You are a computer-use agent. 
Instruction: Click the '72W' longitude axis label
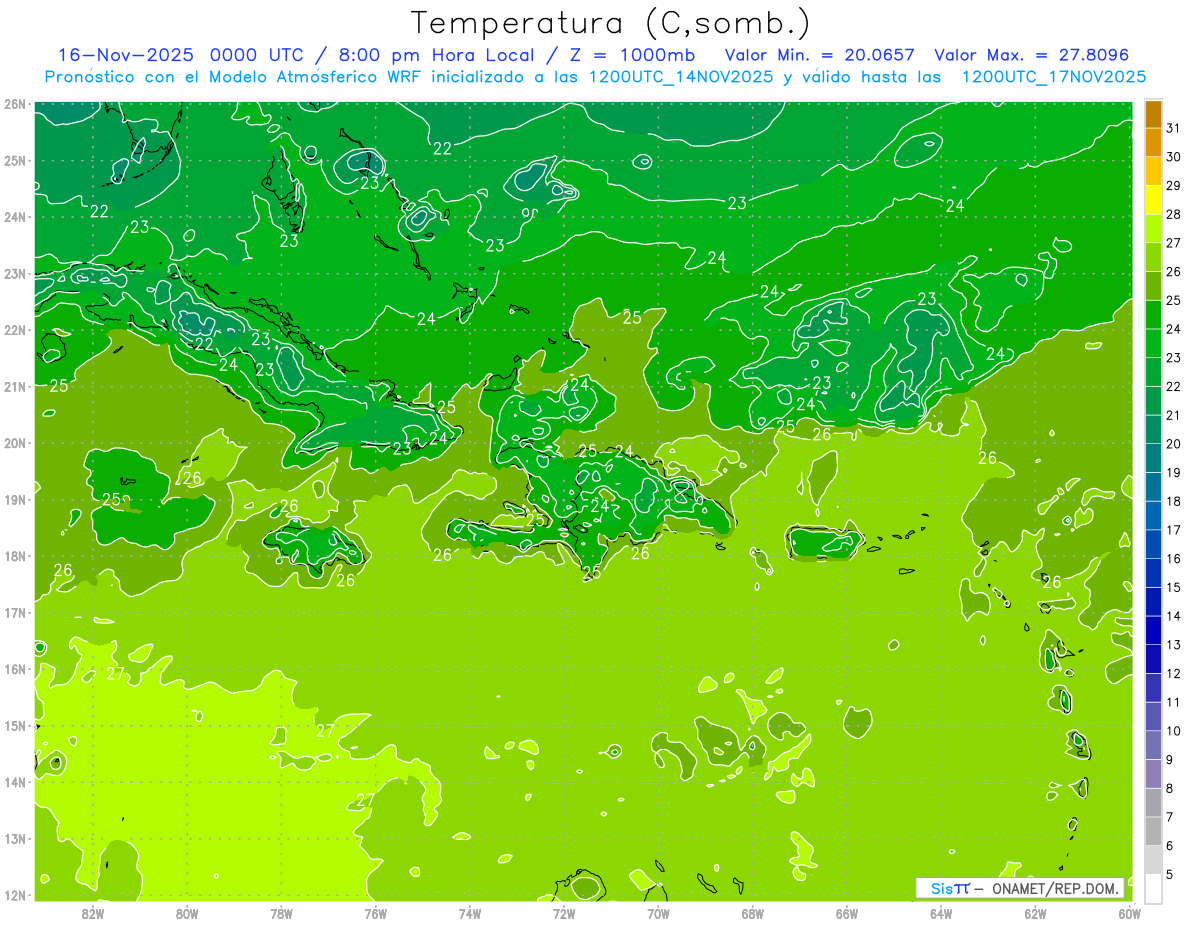click(564, 913)
